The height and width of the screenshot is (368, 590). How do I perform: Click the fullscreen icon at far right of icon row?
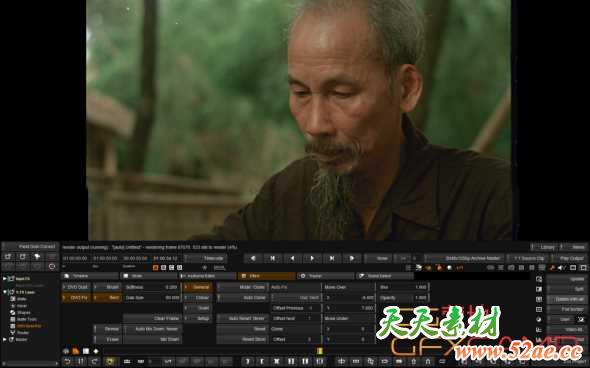(583, 268)
